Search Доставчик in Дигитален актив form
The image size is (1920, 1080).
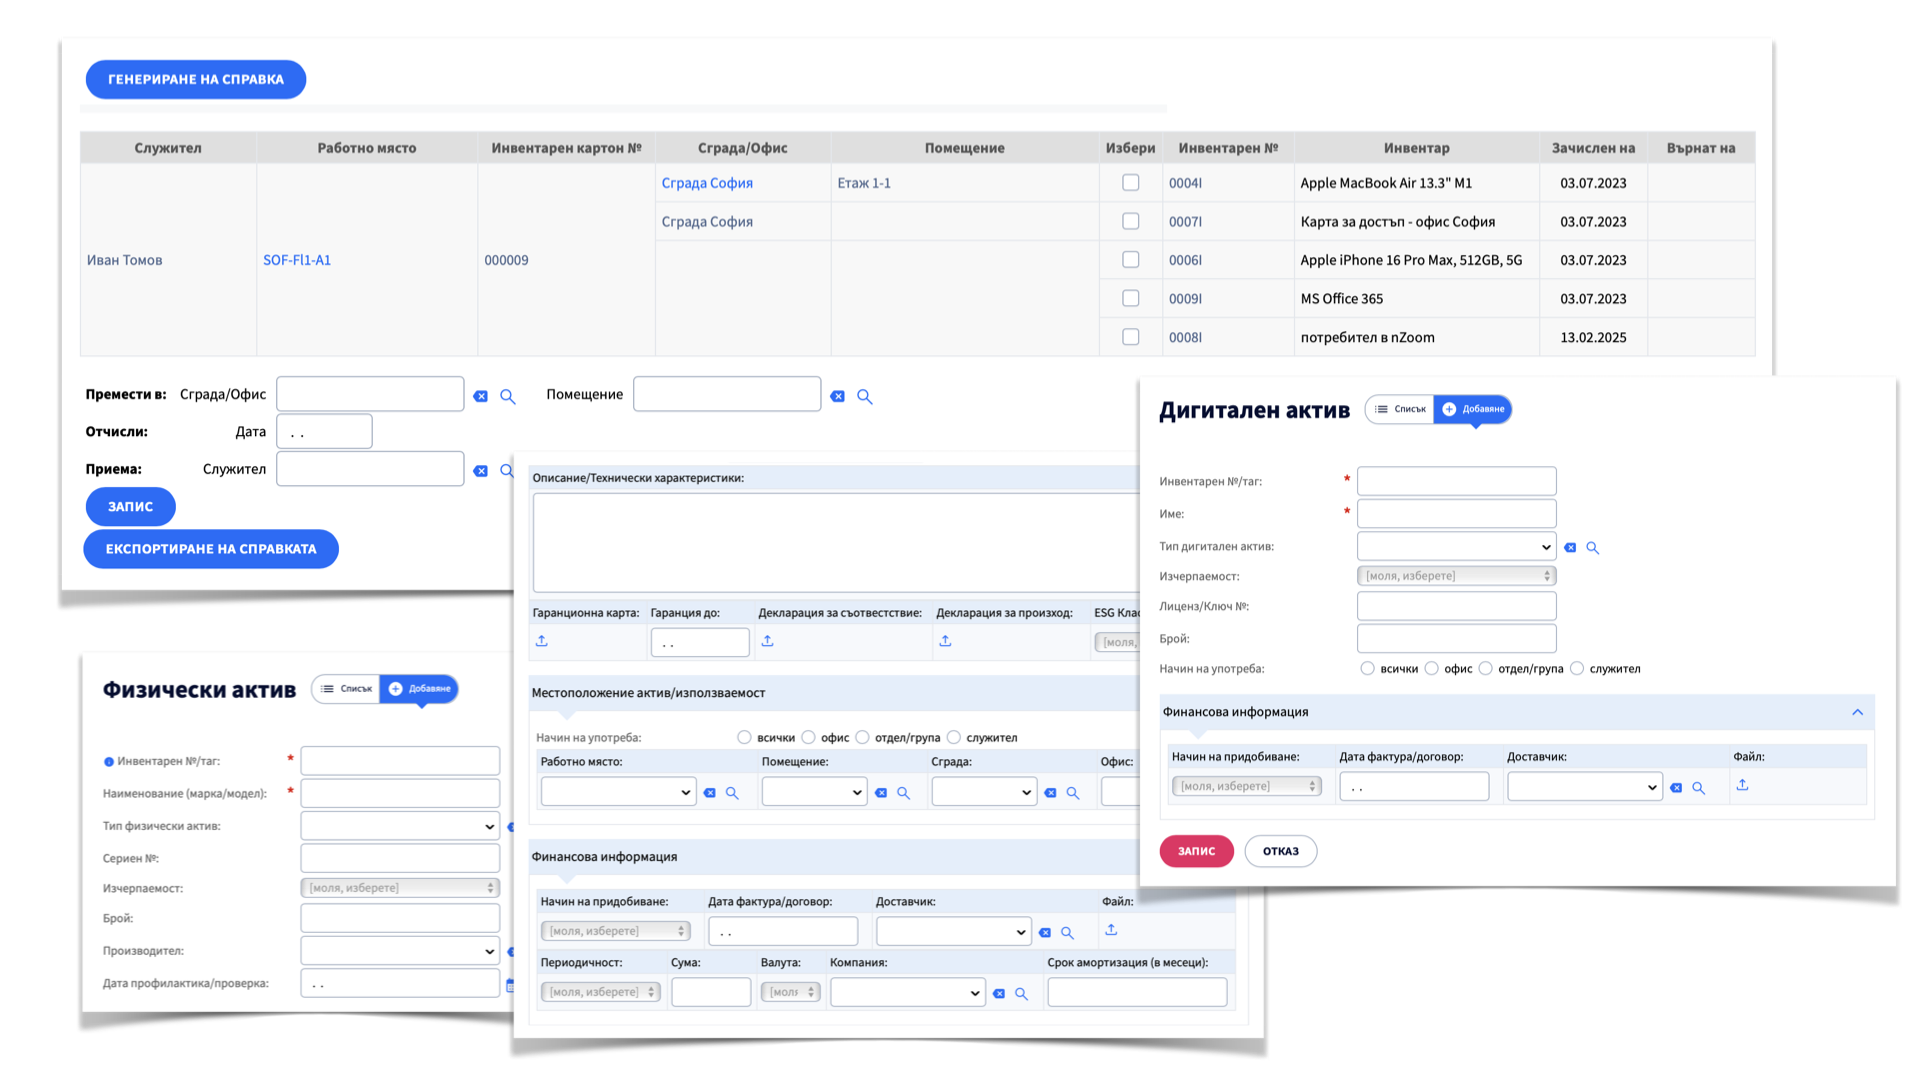(x=1698, y=788)
